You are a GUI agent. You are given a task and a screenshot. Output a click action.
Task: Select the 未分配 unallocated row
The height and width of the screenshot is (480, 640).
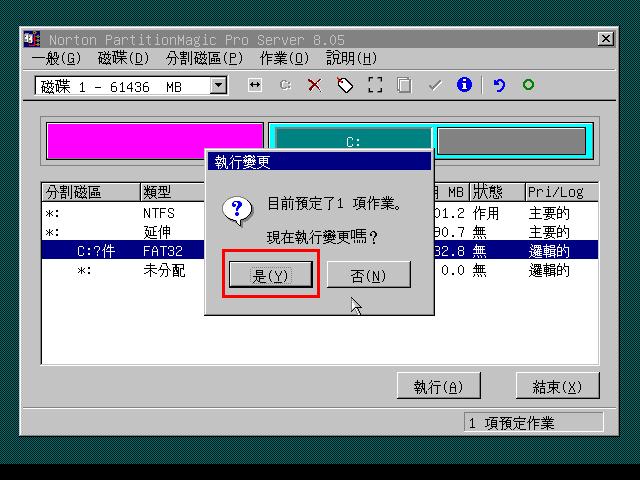pyautogui.click(x=320, y=270)
